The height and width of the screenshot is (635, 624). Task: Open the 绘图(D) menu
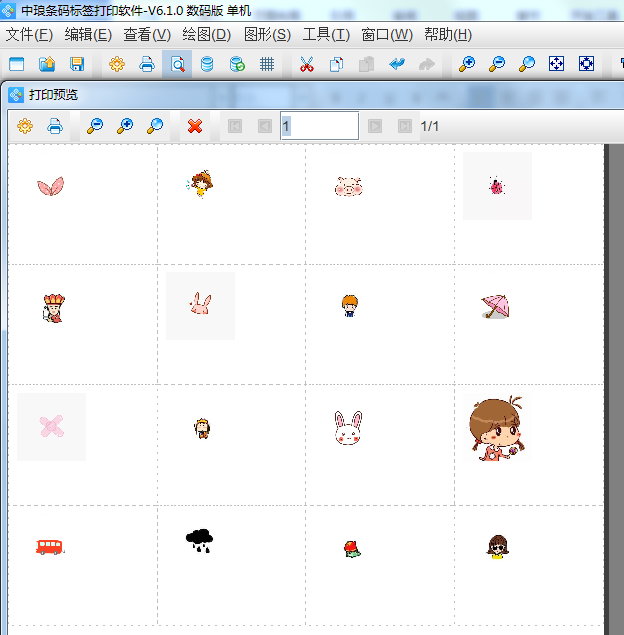coord(206,34)
